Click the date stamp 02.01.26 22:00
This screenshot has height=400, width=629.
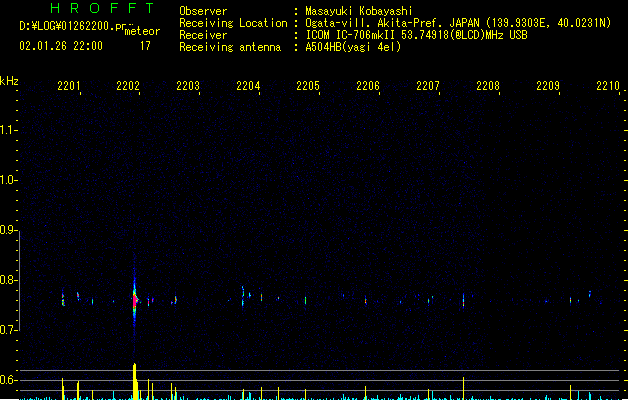61,46
